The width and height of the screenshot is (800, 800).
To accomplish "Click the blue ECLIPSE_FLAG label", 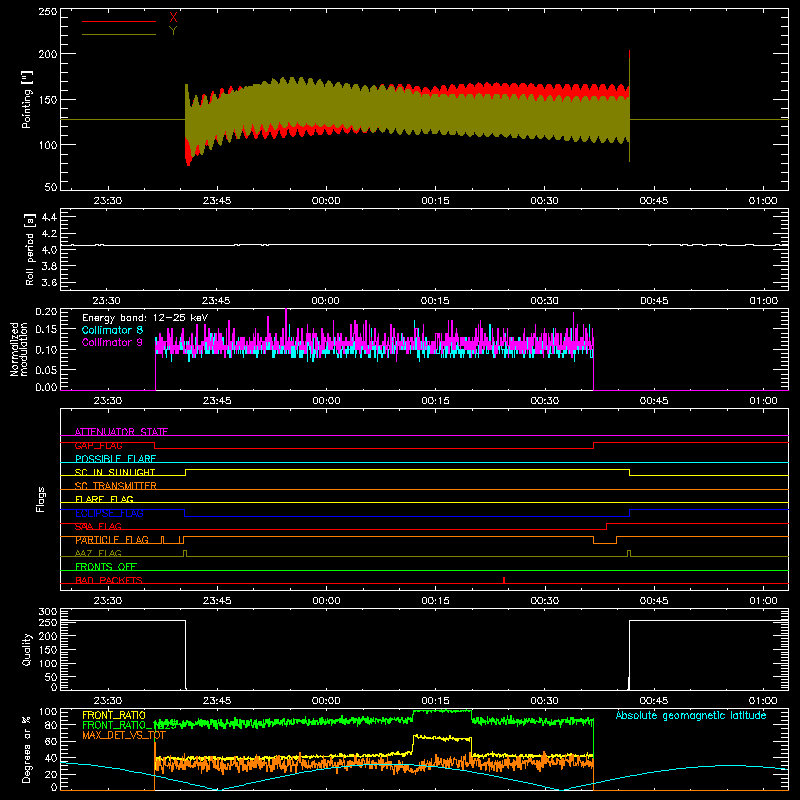I will (109, 513).
